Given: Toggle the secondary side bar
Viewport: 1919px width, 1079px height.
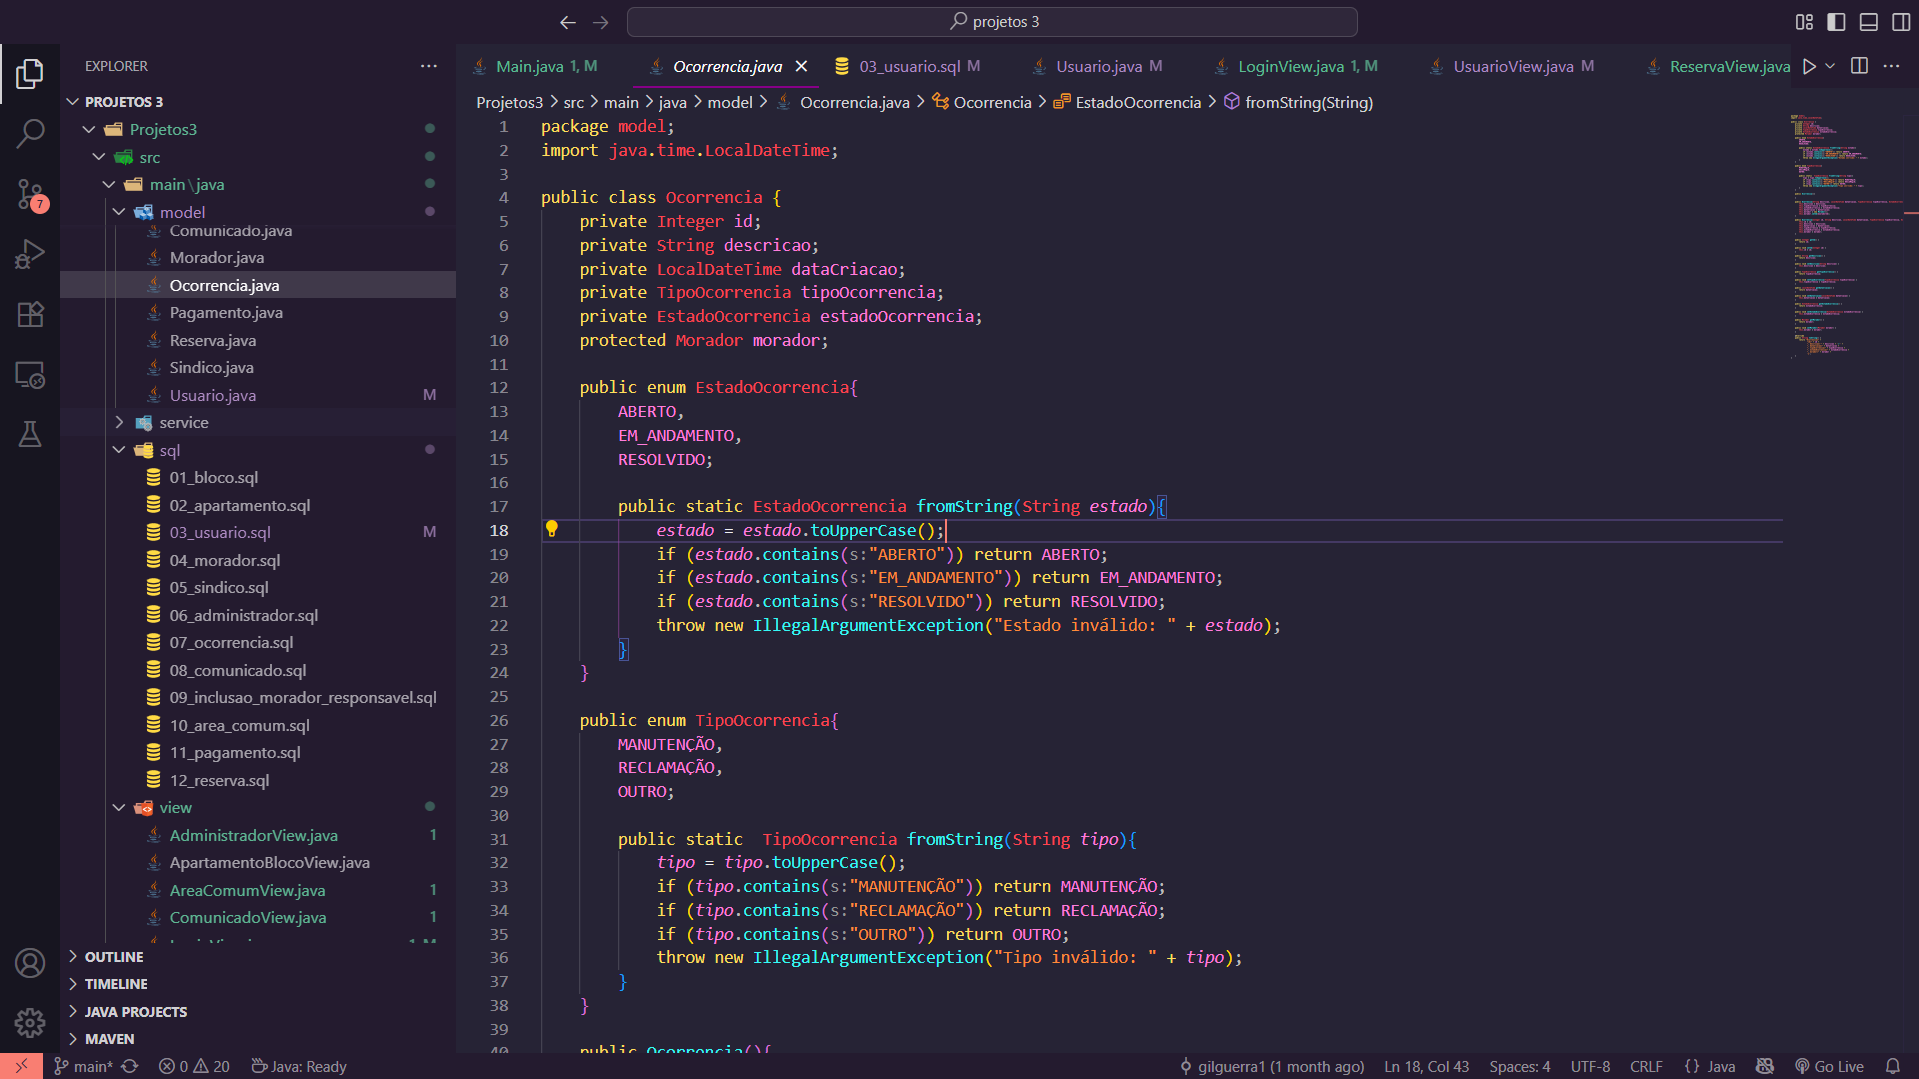Looking at the screenshot, I should (1901, 22).
